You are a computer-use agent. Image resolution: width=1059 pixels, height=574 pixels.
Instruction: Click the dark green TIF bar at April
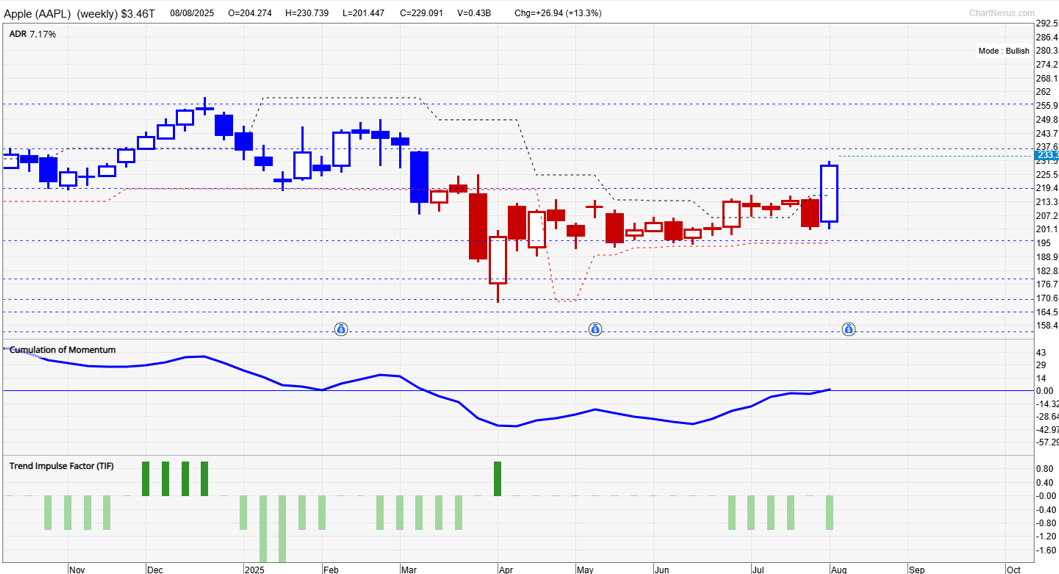(498, 479)
